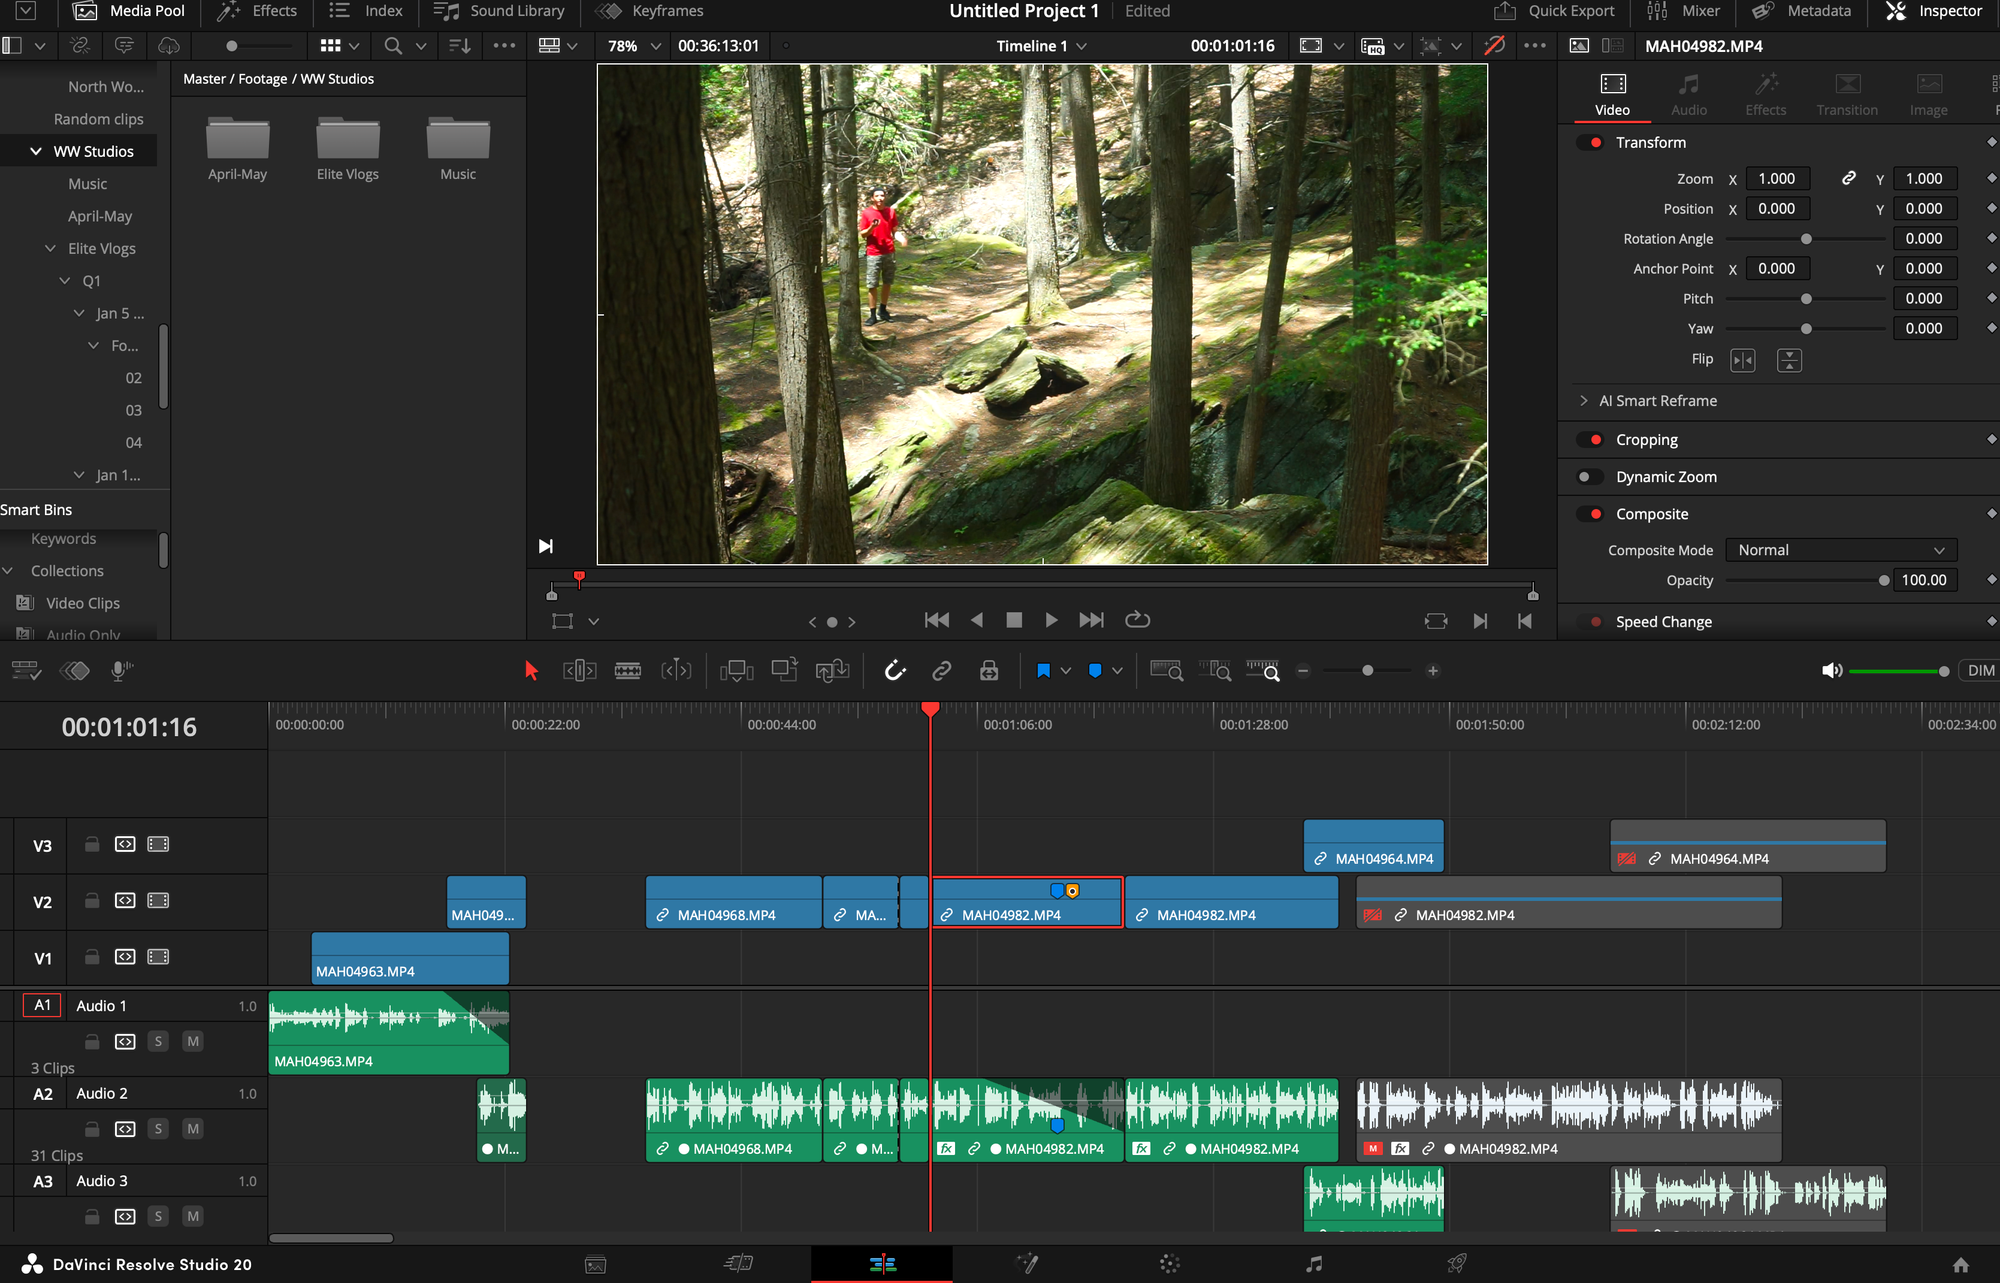
Task: Click the voiceover microphone icon
Action: pos(121,671)
